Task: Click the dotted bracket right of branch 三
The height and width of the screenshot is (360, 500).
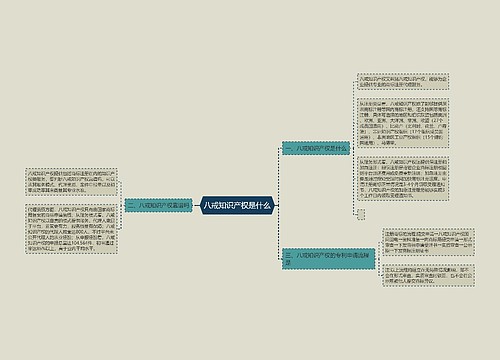Action: pyautogui.click(x=379, y=259)
